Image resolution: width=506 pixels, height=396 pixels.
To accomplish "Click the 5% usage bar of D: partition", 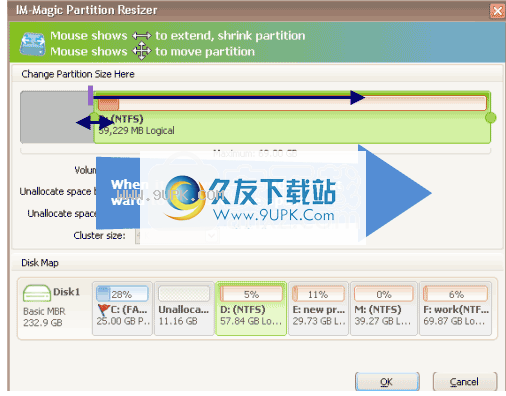I will [251, 294].
